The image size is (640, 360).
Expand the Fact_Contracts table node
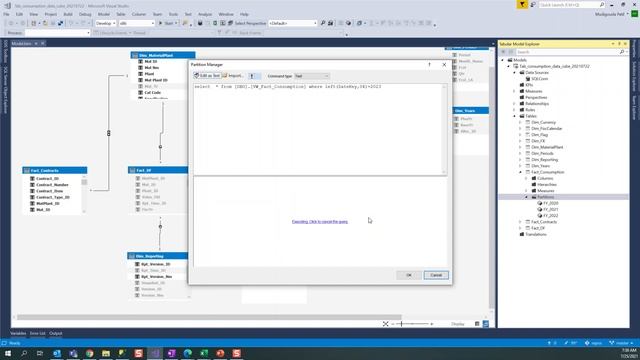[x=520, y=222]
